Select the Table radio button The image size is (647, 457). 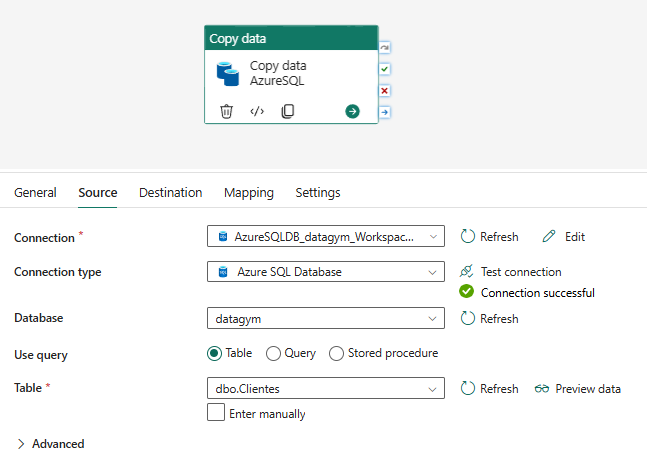point(215,353)
